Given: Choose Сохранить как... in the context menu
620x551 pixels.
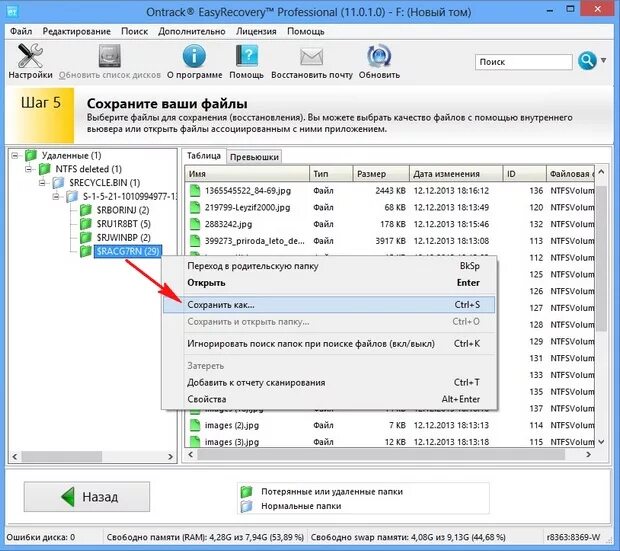Looking at the screenshot, I should click(329, 305).
